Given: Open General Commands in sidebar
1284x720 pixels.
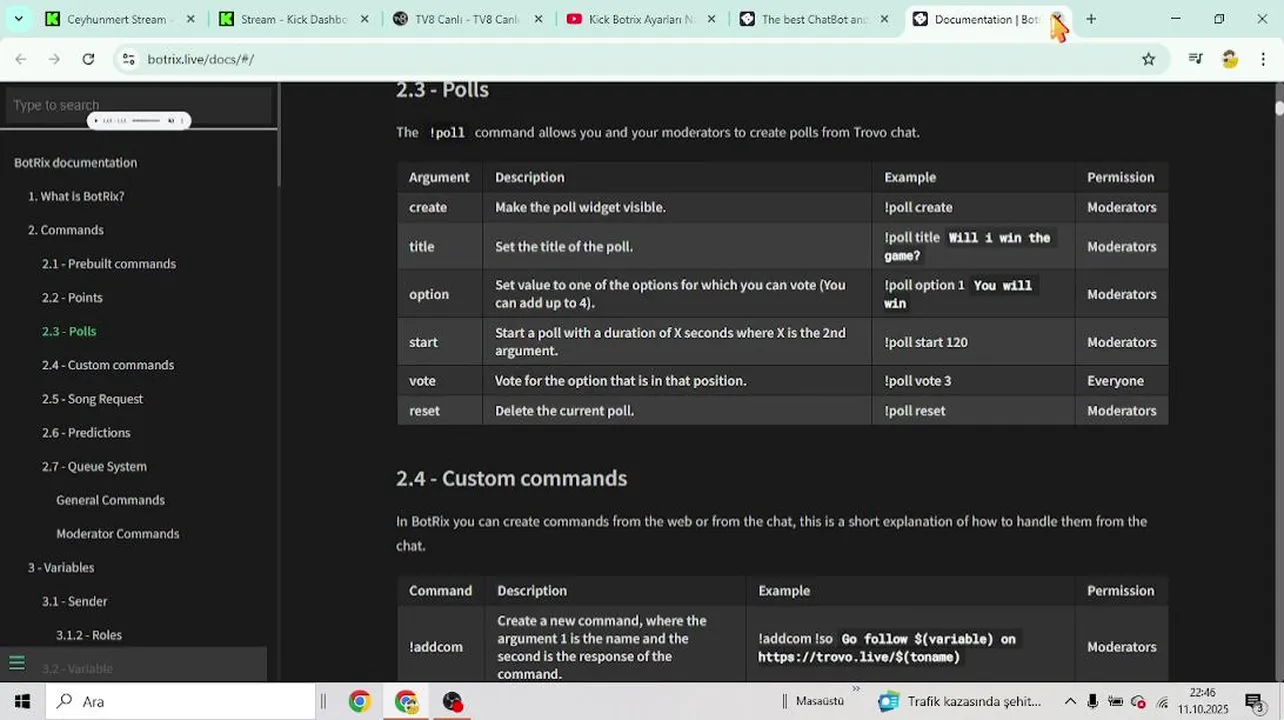Looking at the screenshot, I should click(110, 500).
